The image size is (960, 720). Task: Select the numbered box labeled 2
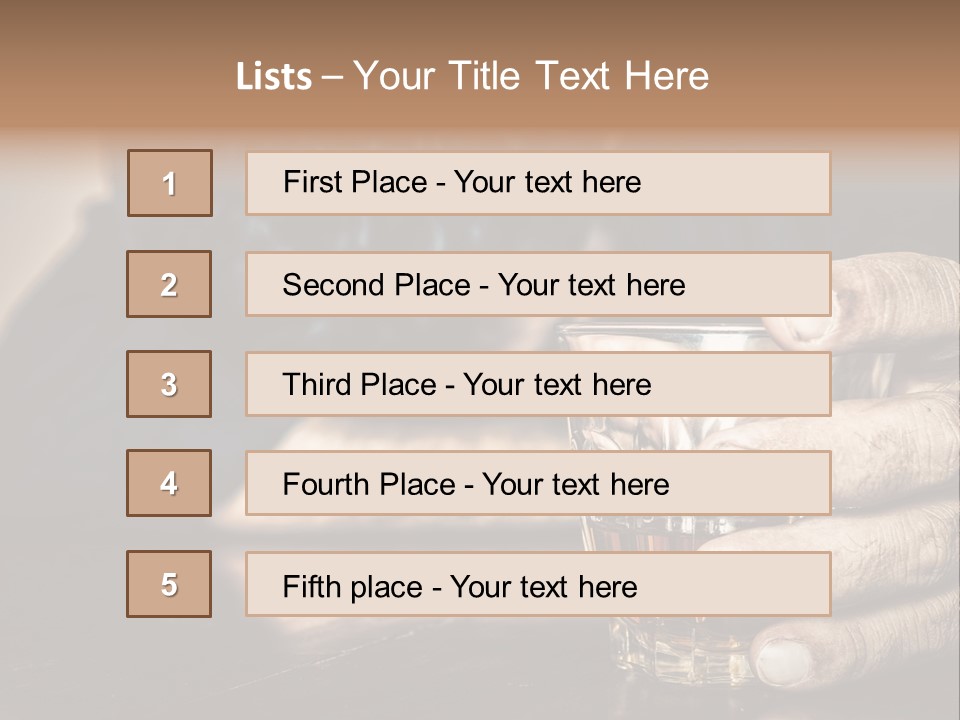pos(169,284)
